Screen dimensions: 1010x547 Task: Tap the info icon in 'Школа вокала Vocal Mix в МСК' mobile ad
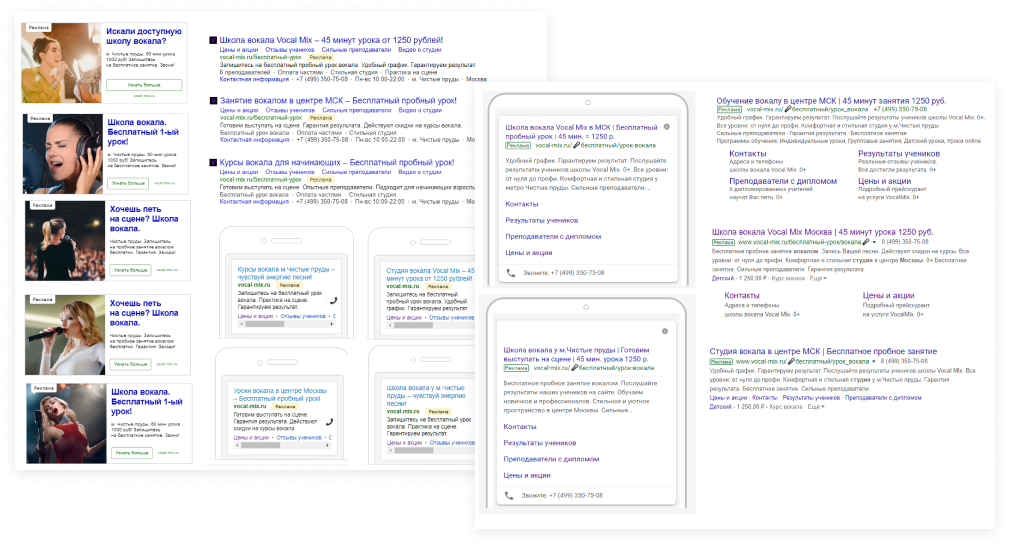tap(667, 127)
